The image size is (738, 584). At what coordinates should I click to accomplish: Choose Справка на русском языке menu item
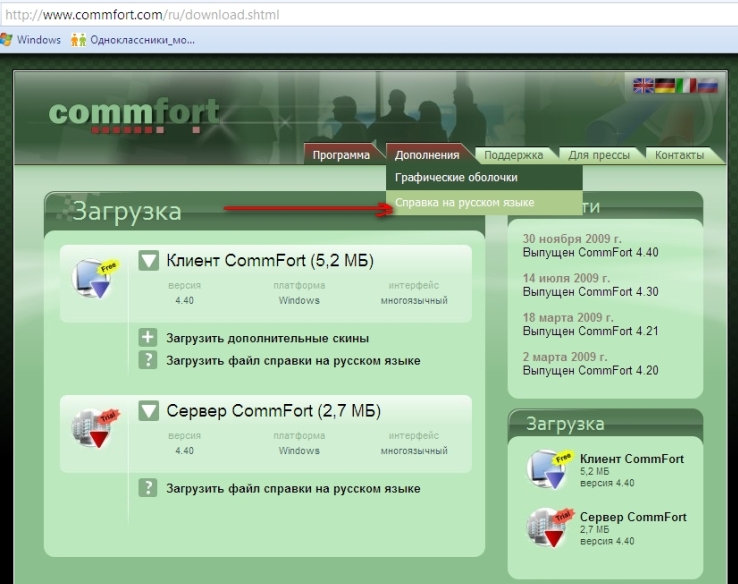point(465,202)
